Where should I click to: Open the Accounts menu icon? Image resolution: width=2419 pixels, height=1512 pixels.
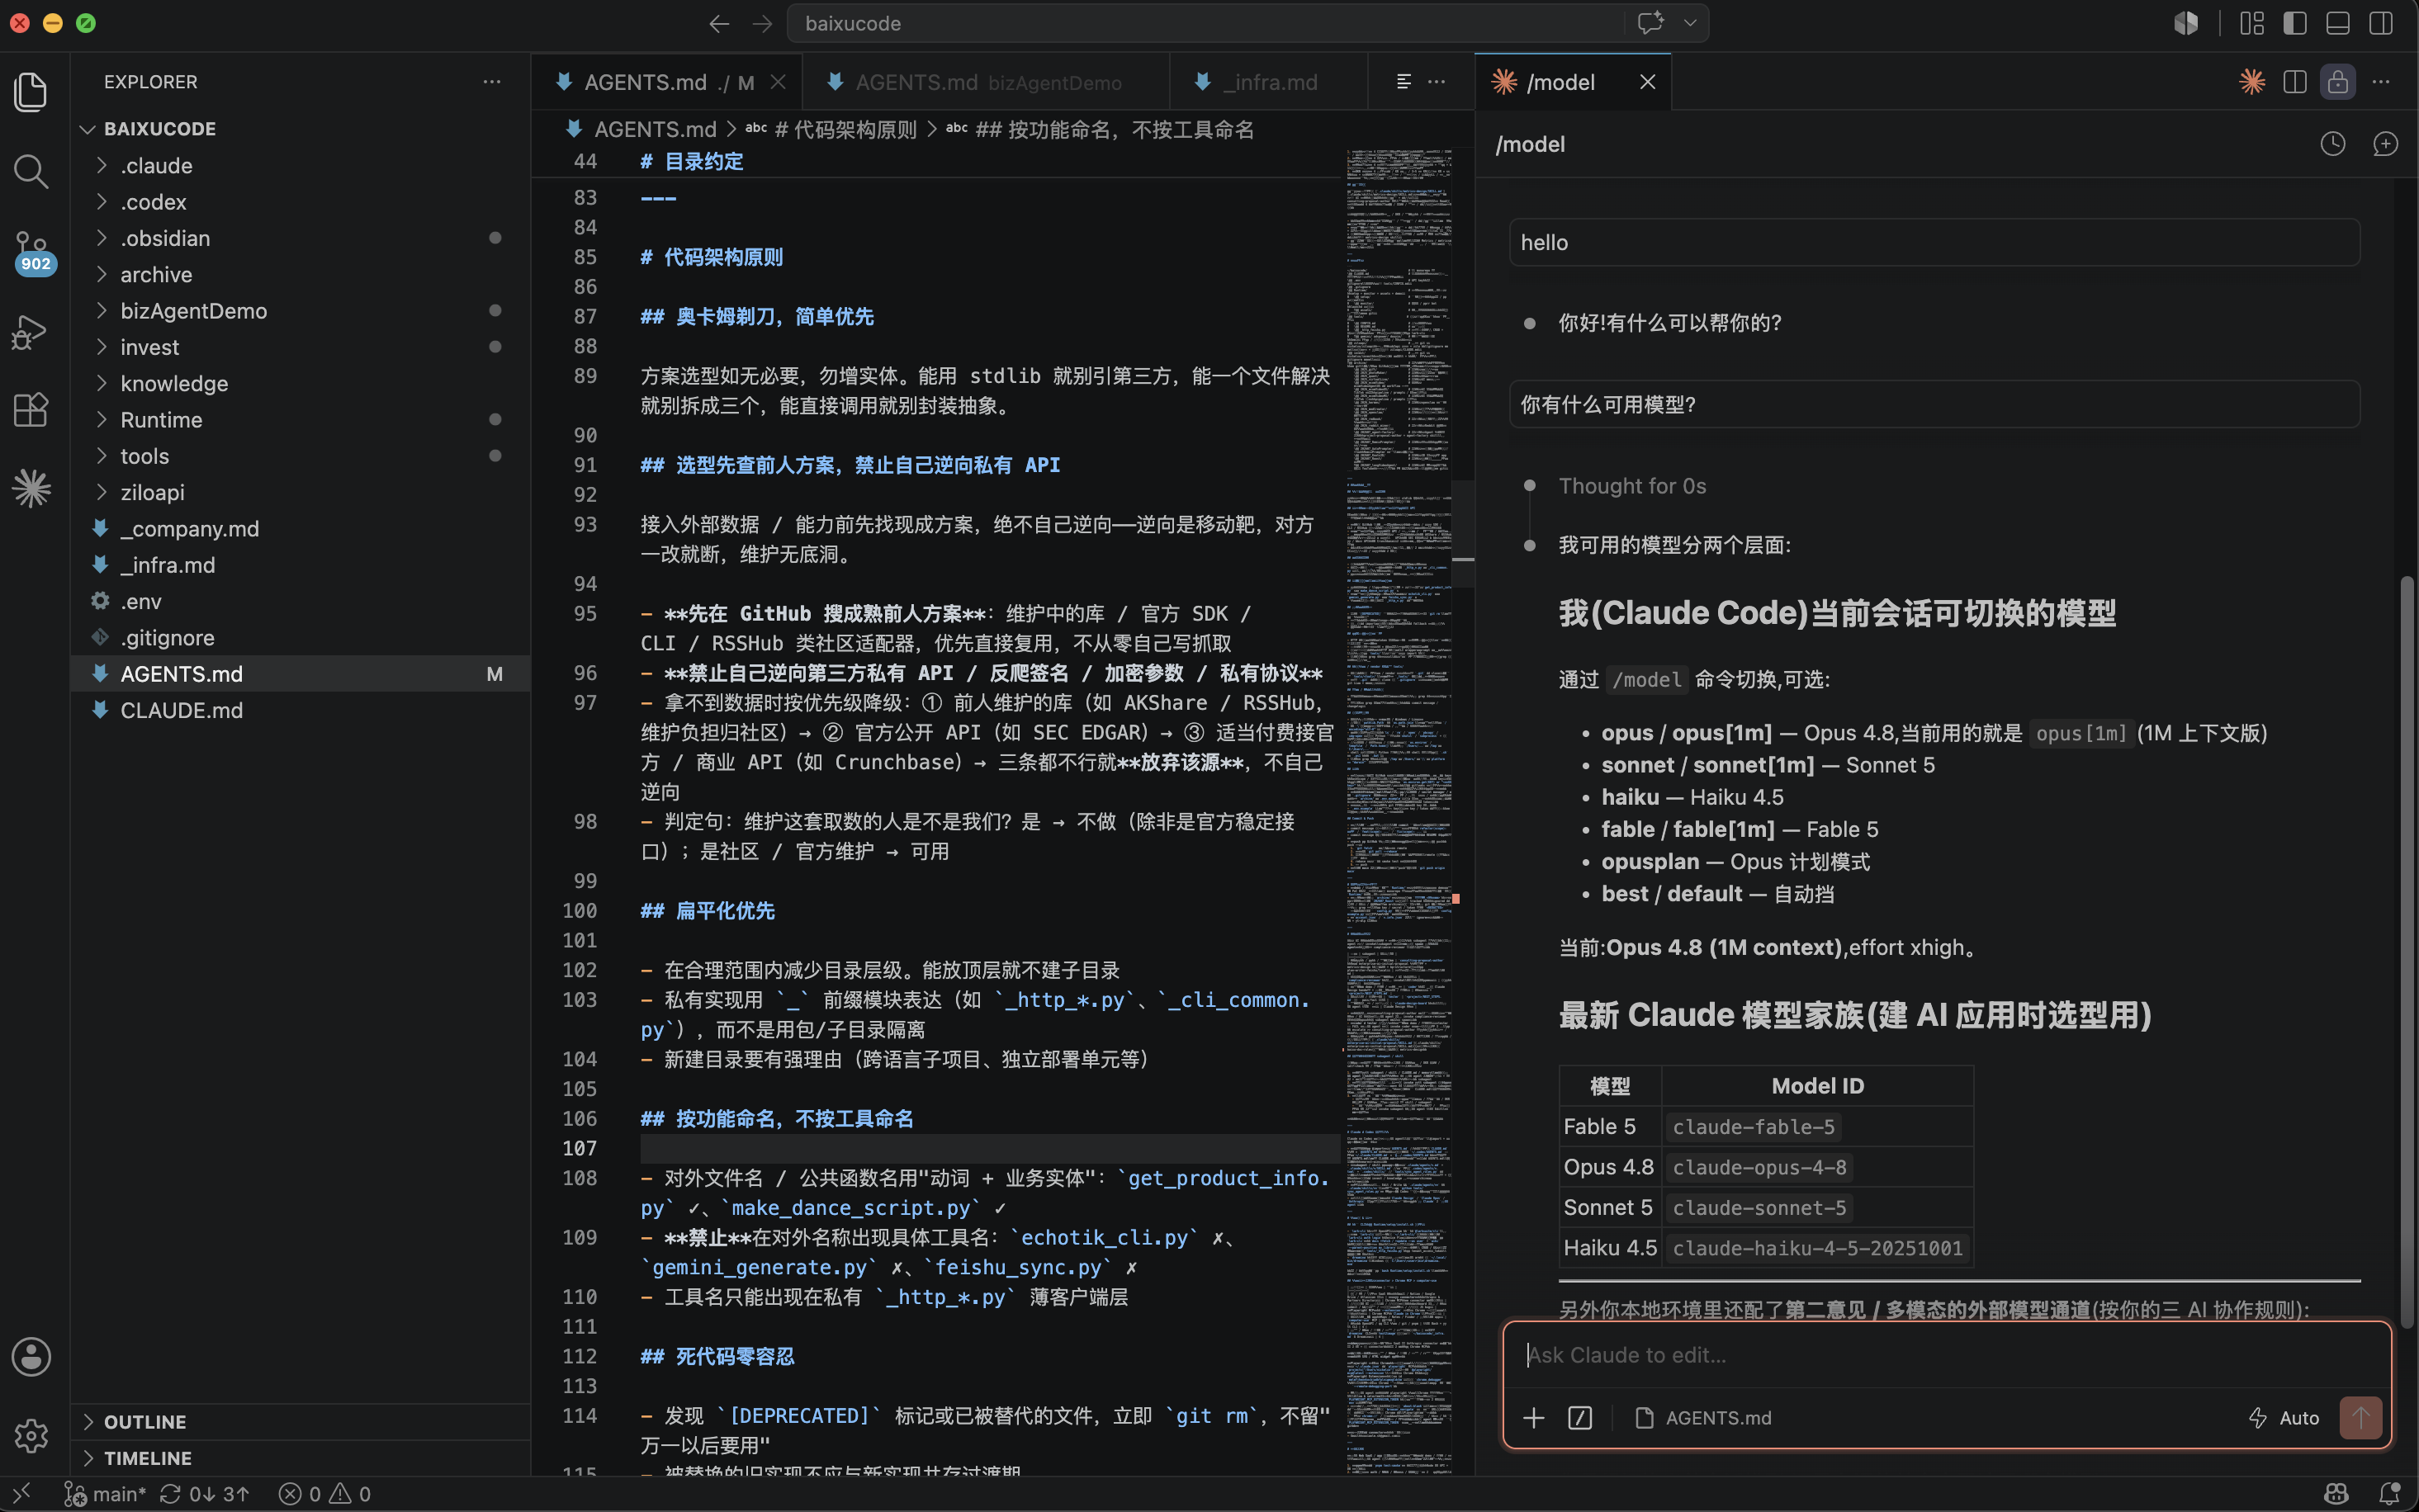pos(31,1357)
